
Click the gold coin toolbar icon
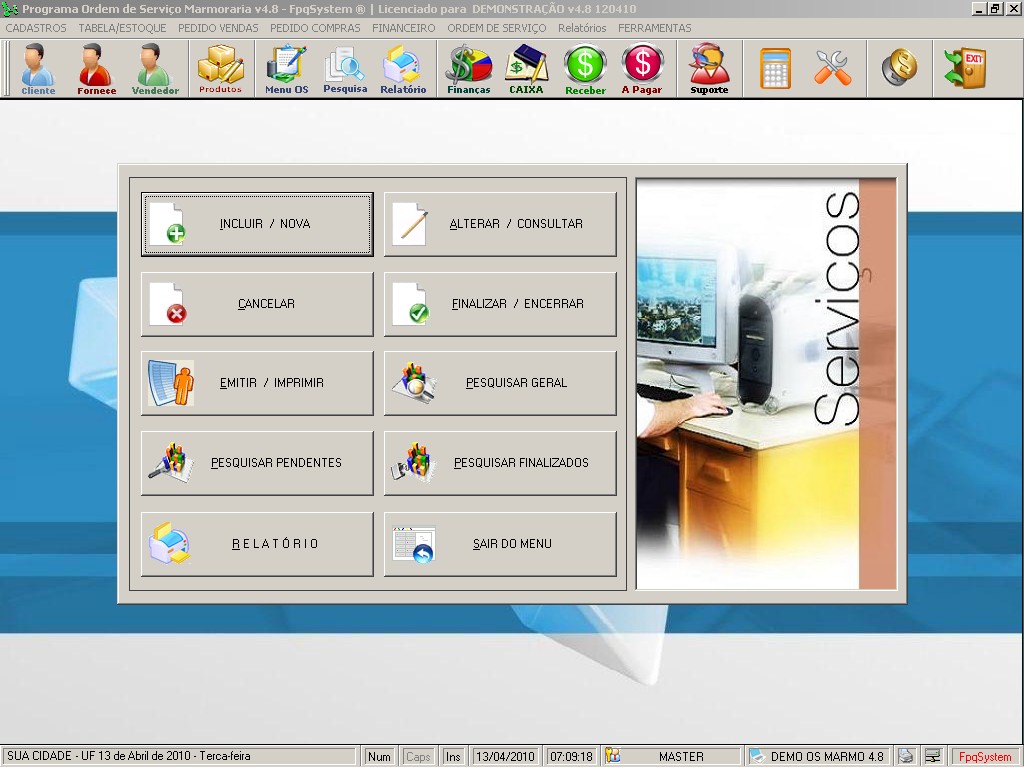pos(899,68)
